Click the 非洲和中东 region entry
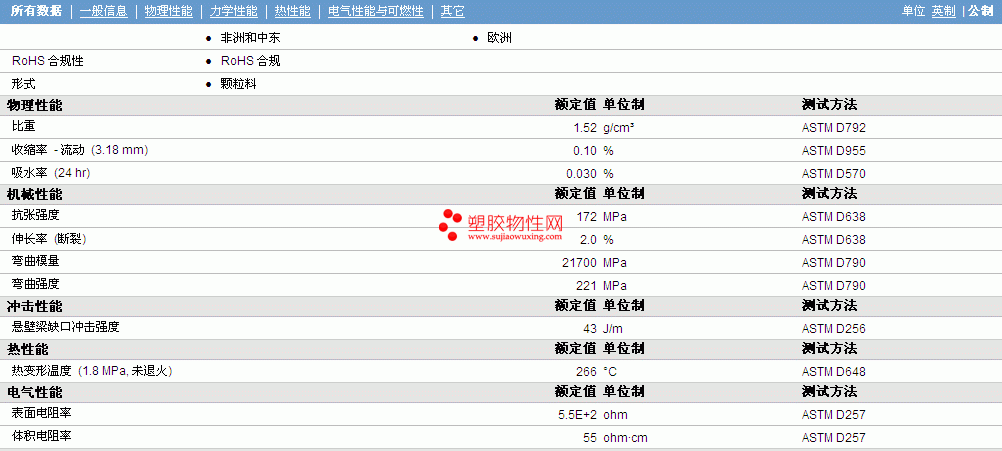The image size is (1002, 451). coord(250,38)
